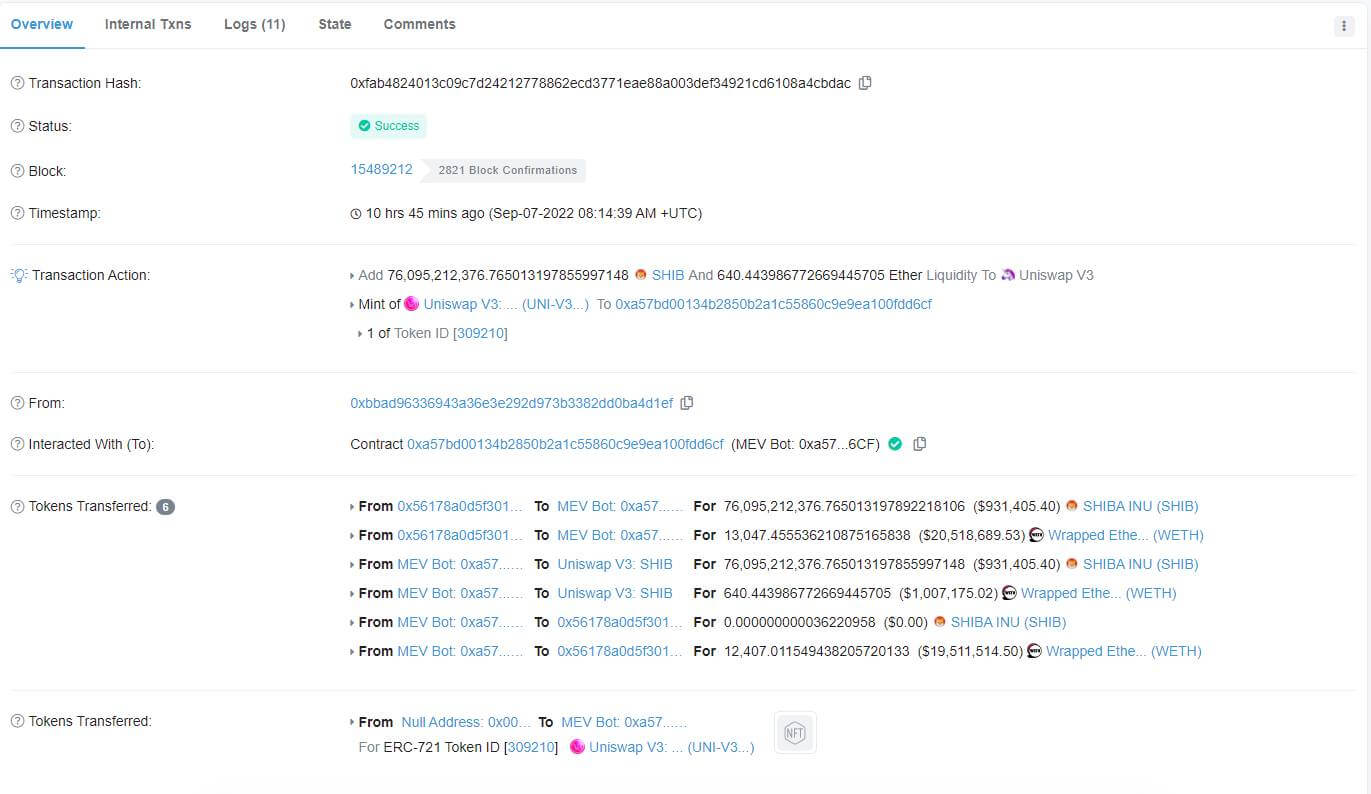1371x794 pixels.
Task: Click the SHIB icon in 0.000000000036220958 row
Action: (x=940, y=622)
